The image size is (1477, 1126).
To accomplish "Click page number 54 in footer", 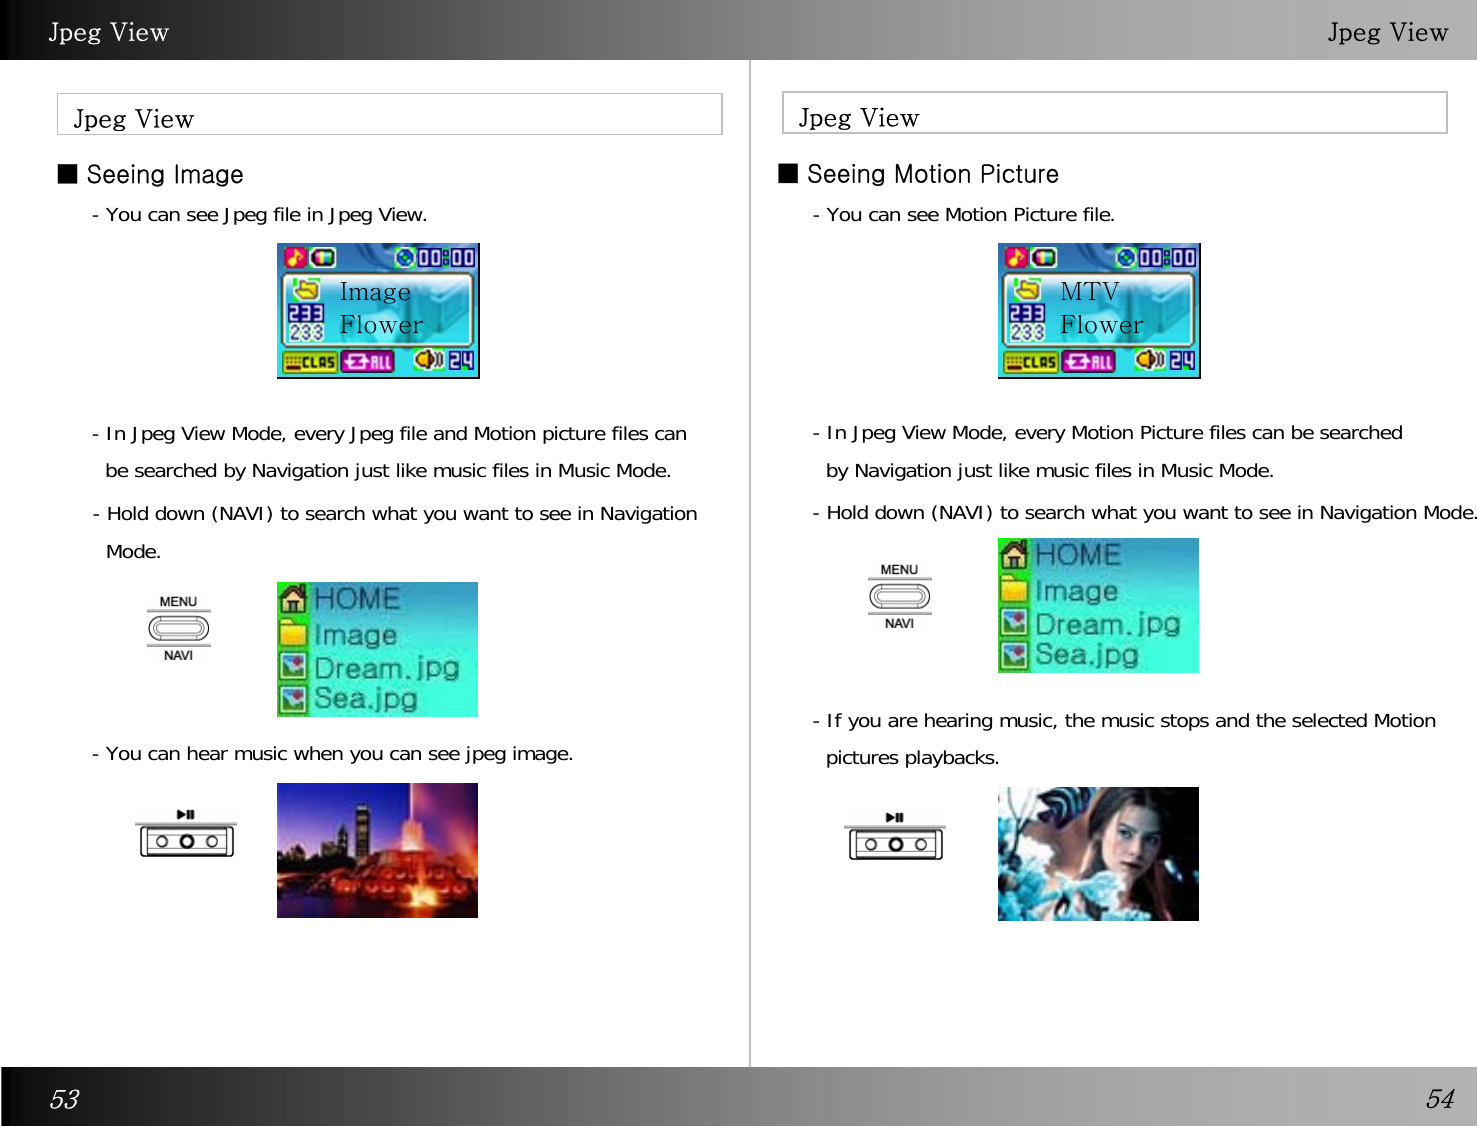I will pos(1440,1099).
